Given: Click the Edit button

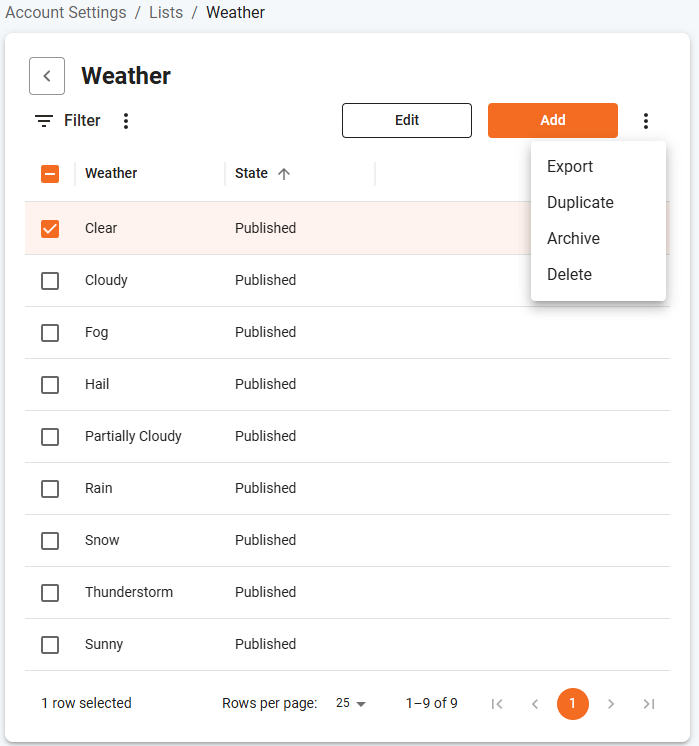Looking at the screenshot, I should (407, 120).
